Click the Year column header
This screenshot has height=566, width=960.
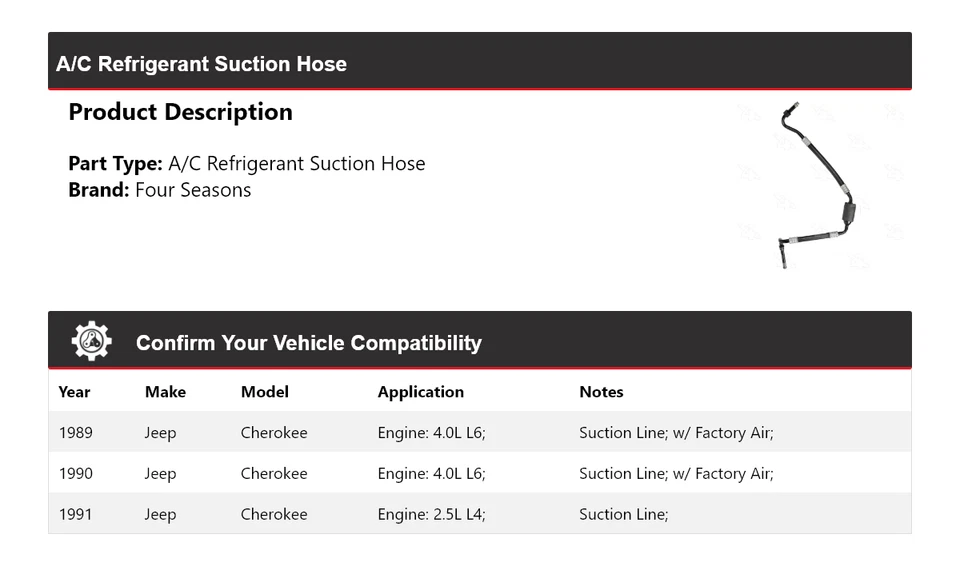(x=74, y=392)
